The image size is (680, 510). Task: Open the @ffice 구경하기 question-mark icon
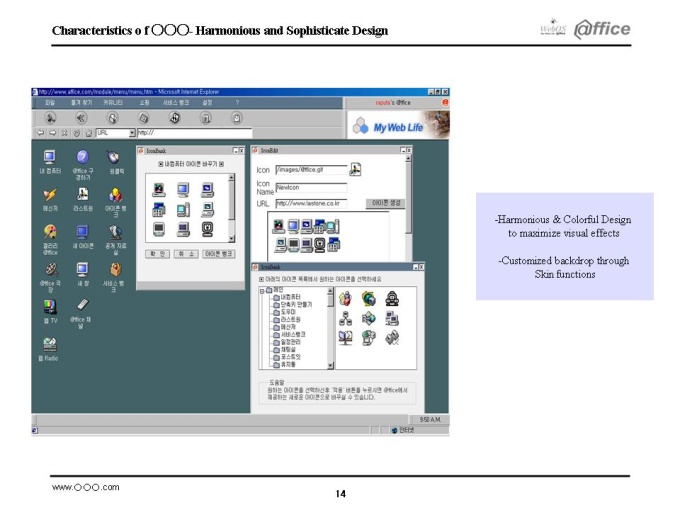pos(82,157)
